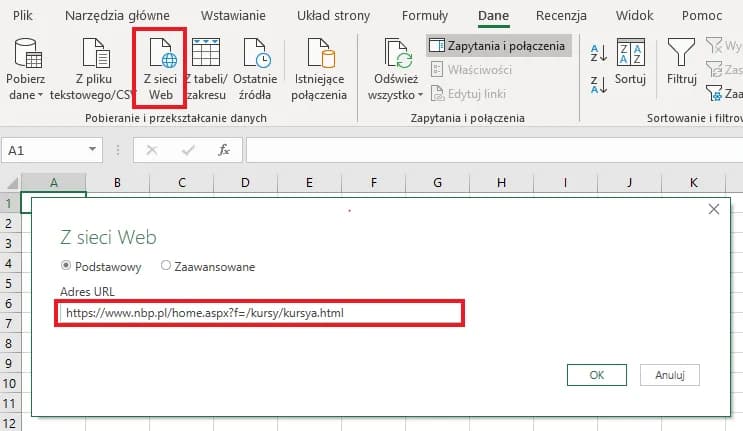The width and height of the screenshot is (743, 431).
Task: Sort ascending with A-Z icon
Action: pos(599,52)
